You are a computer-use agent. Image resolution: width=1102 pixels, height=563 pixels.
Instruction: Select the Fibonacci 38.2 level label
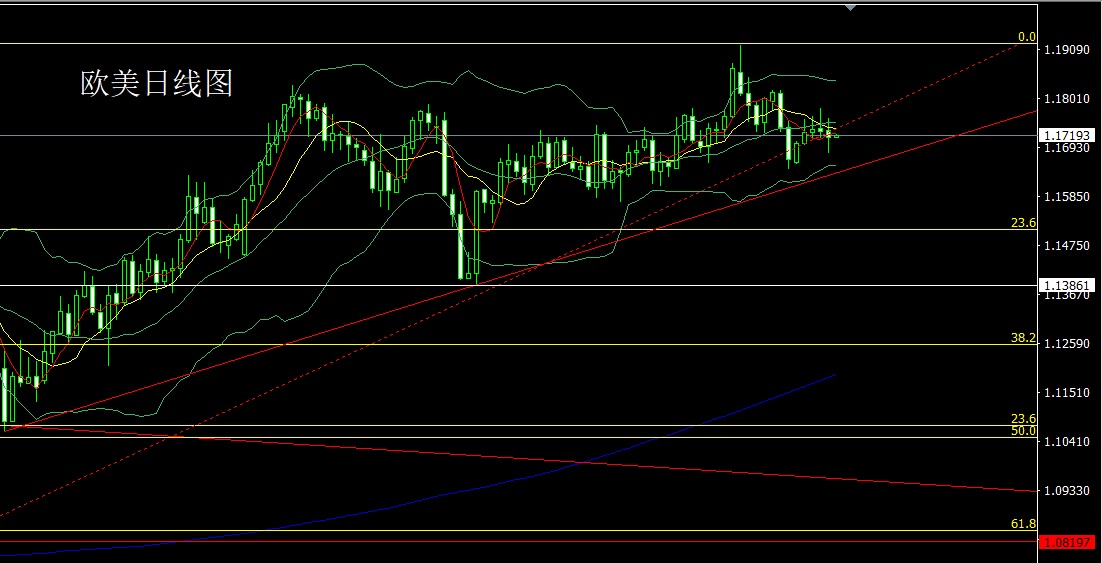(x=1023, y=338)
